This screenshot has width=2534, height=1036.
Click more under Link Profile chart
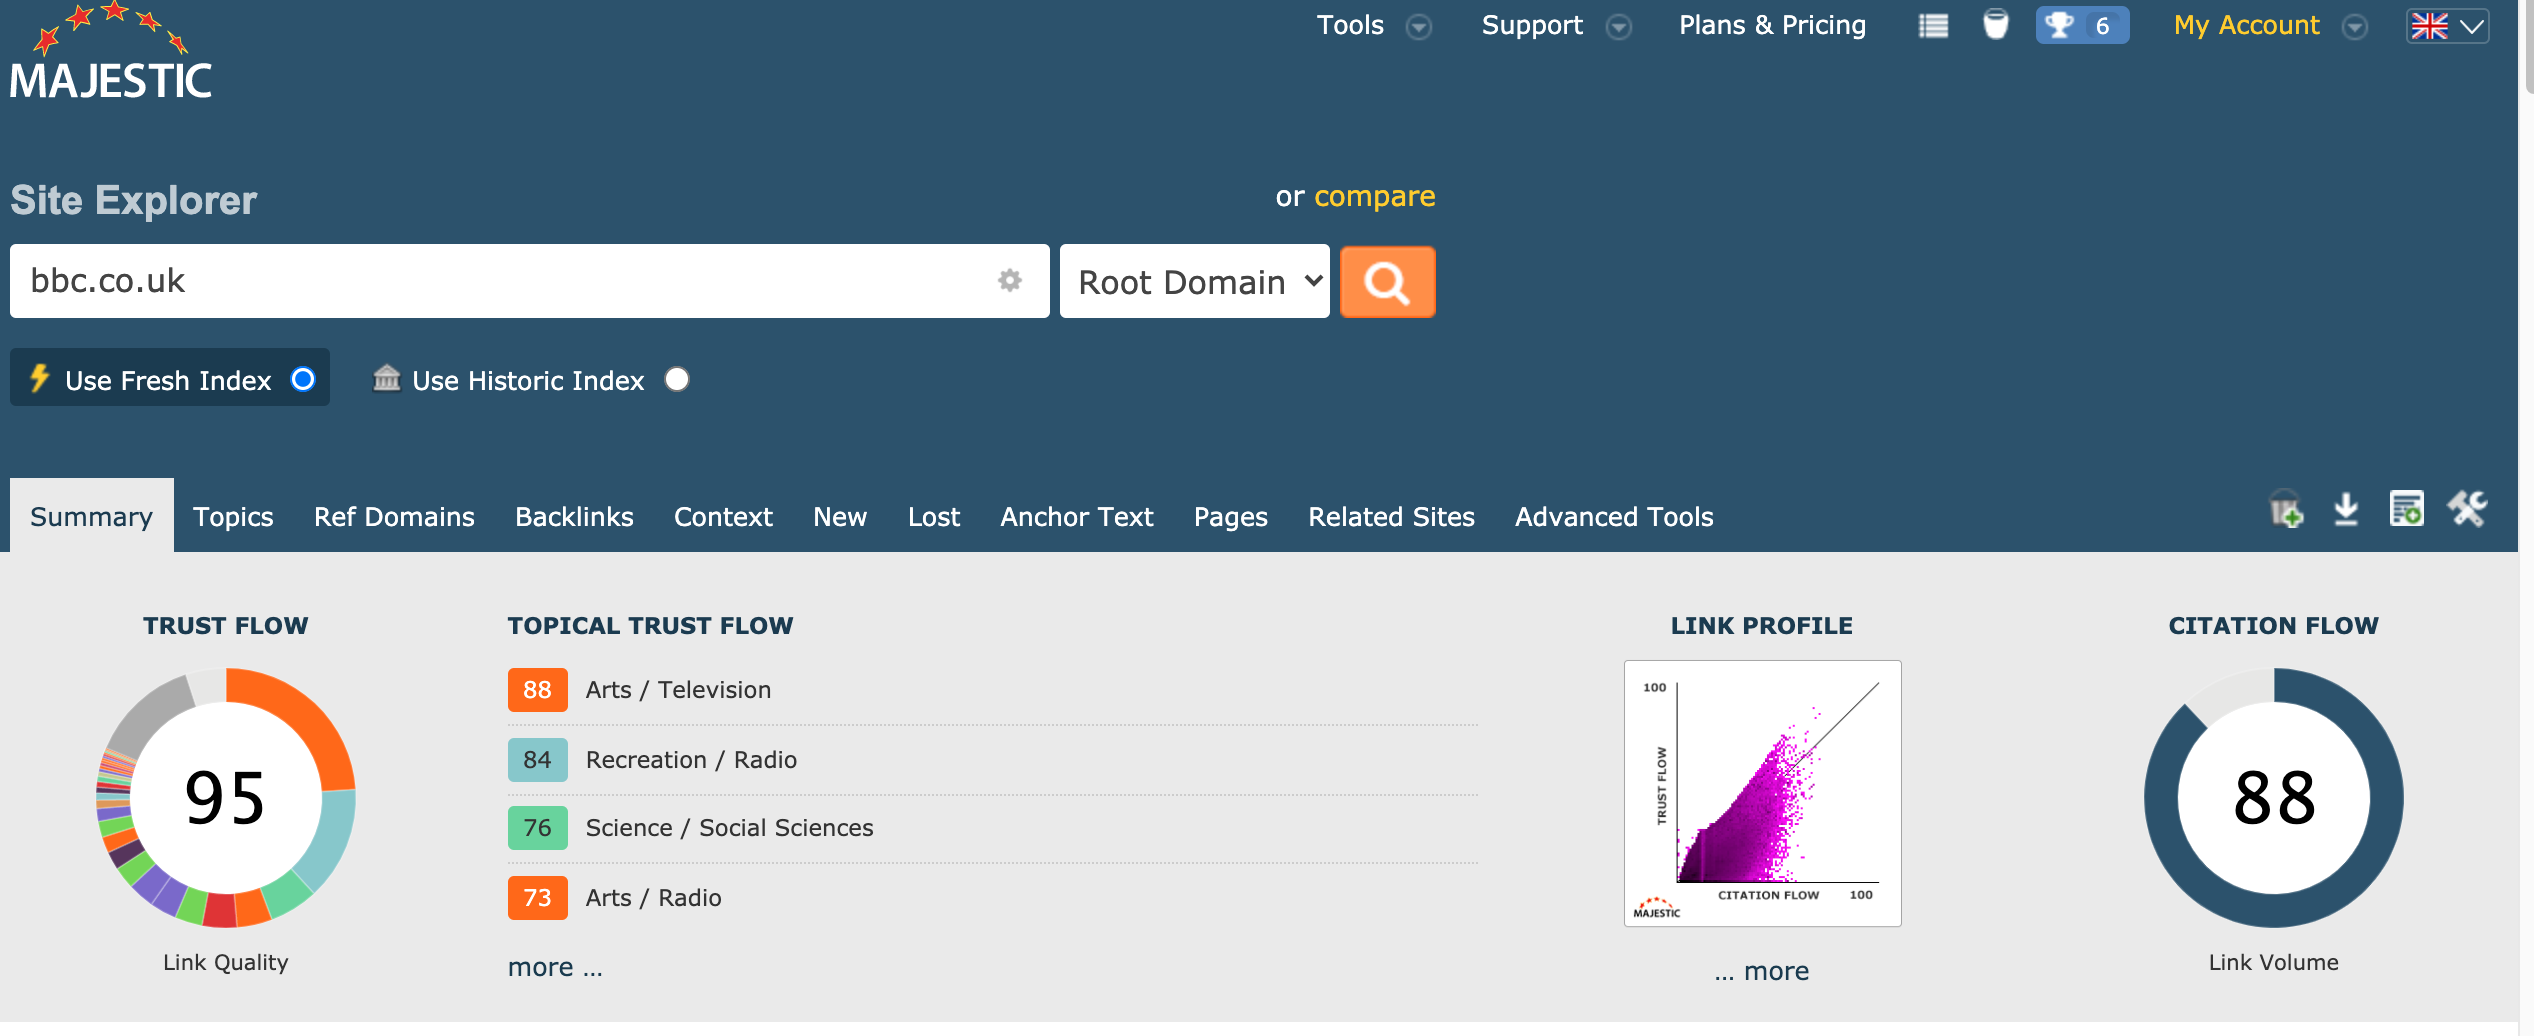[1762, 971]
